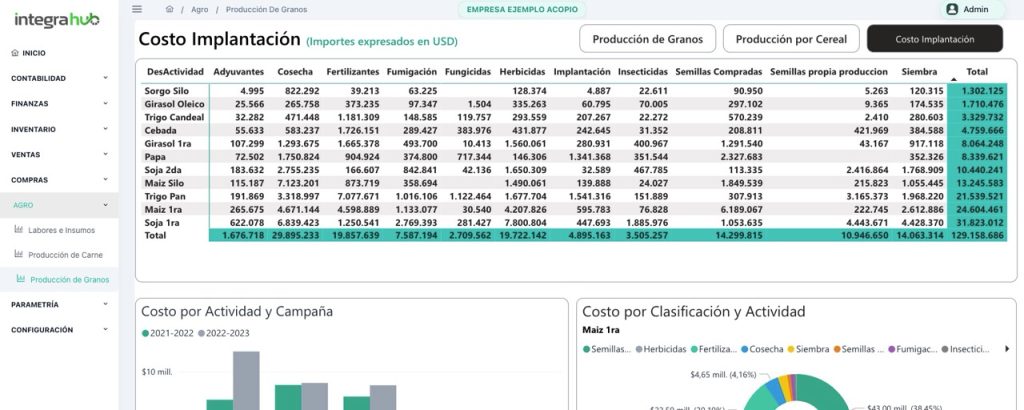Viewport: 1024px width, 410px height.
Task: Click the home icon in breadcrumb
Action: point(170,9)
